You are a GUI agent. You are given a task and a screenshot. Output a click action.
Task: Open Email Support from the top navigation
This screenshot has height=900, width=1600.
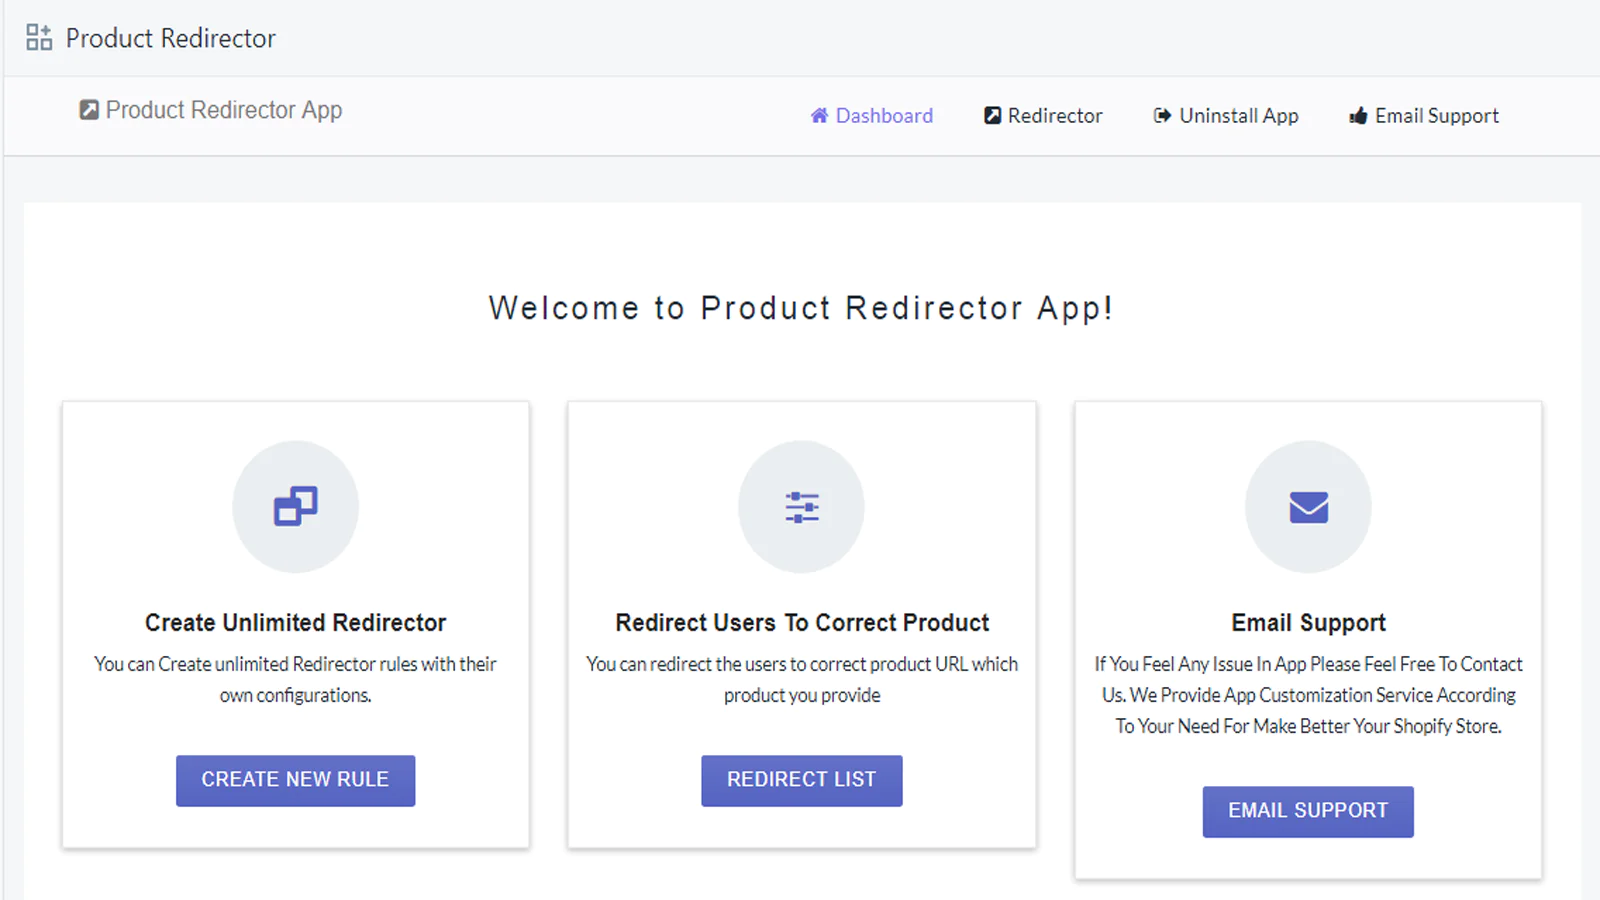pos(1436,116)
